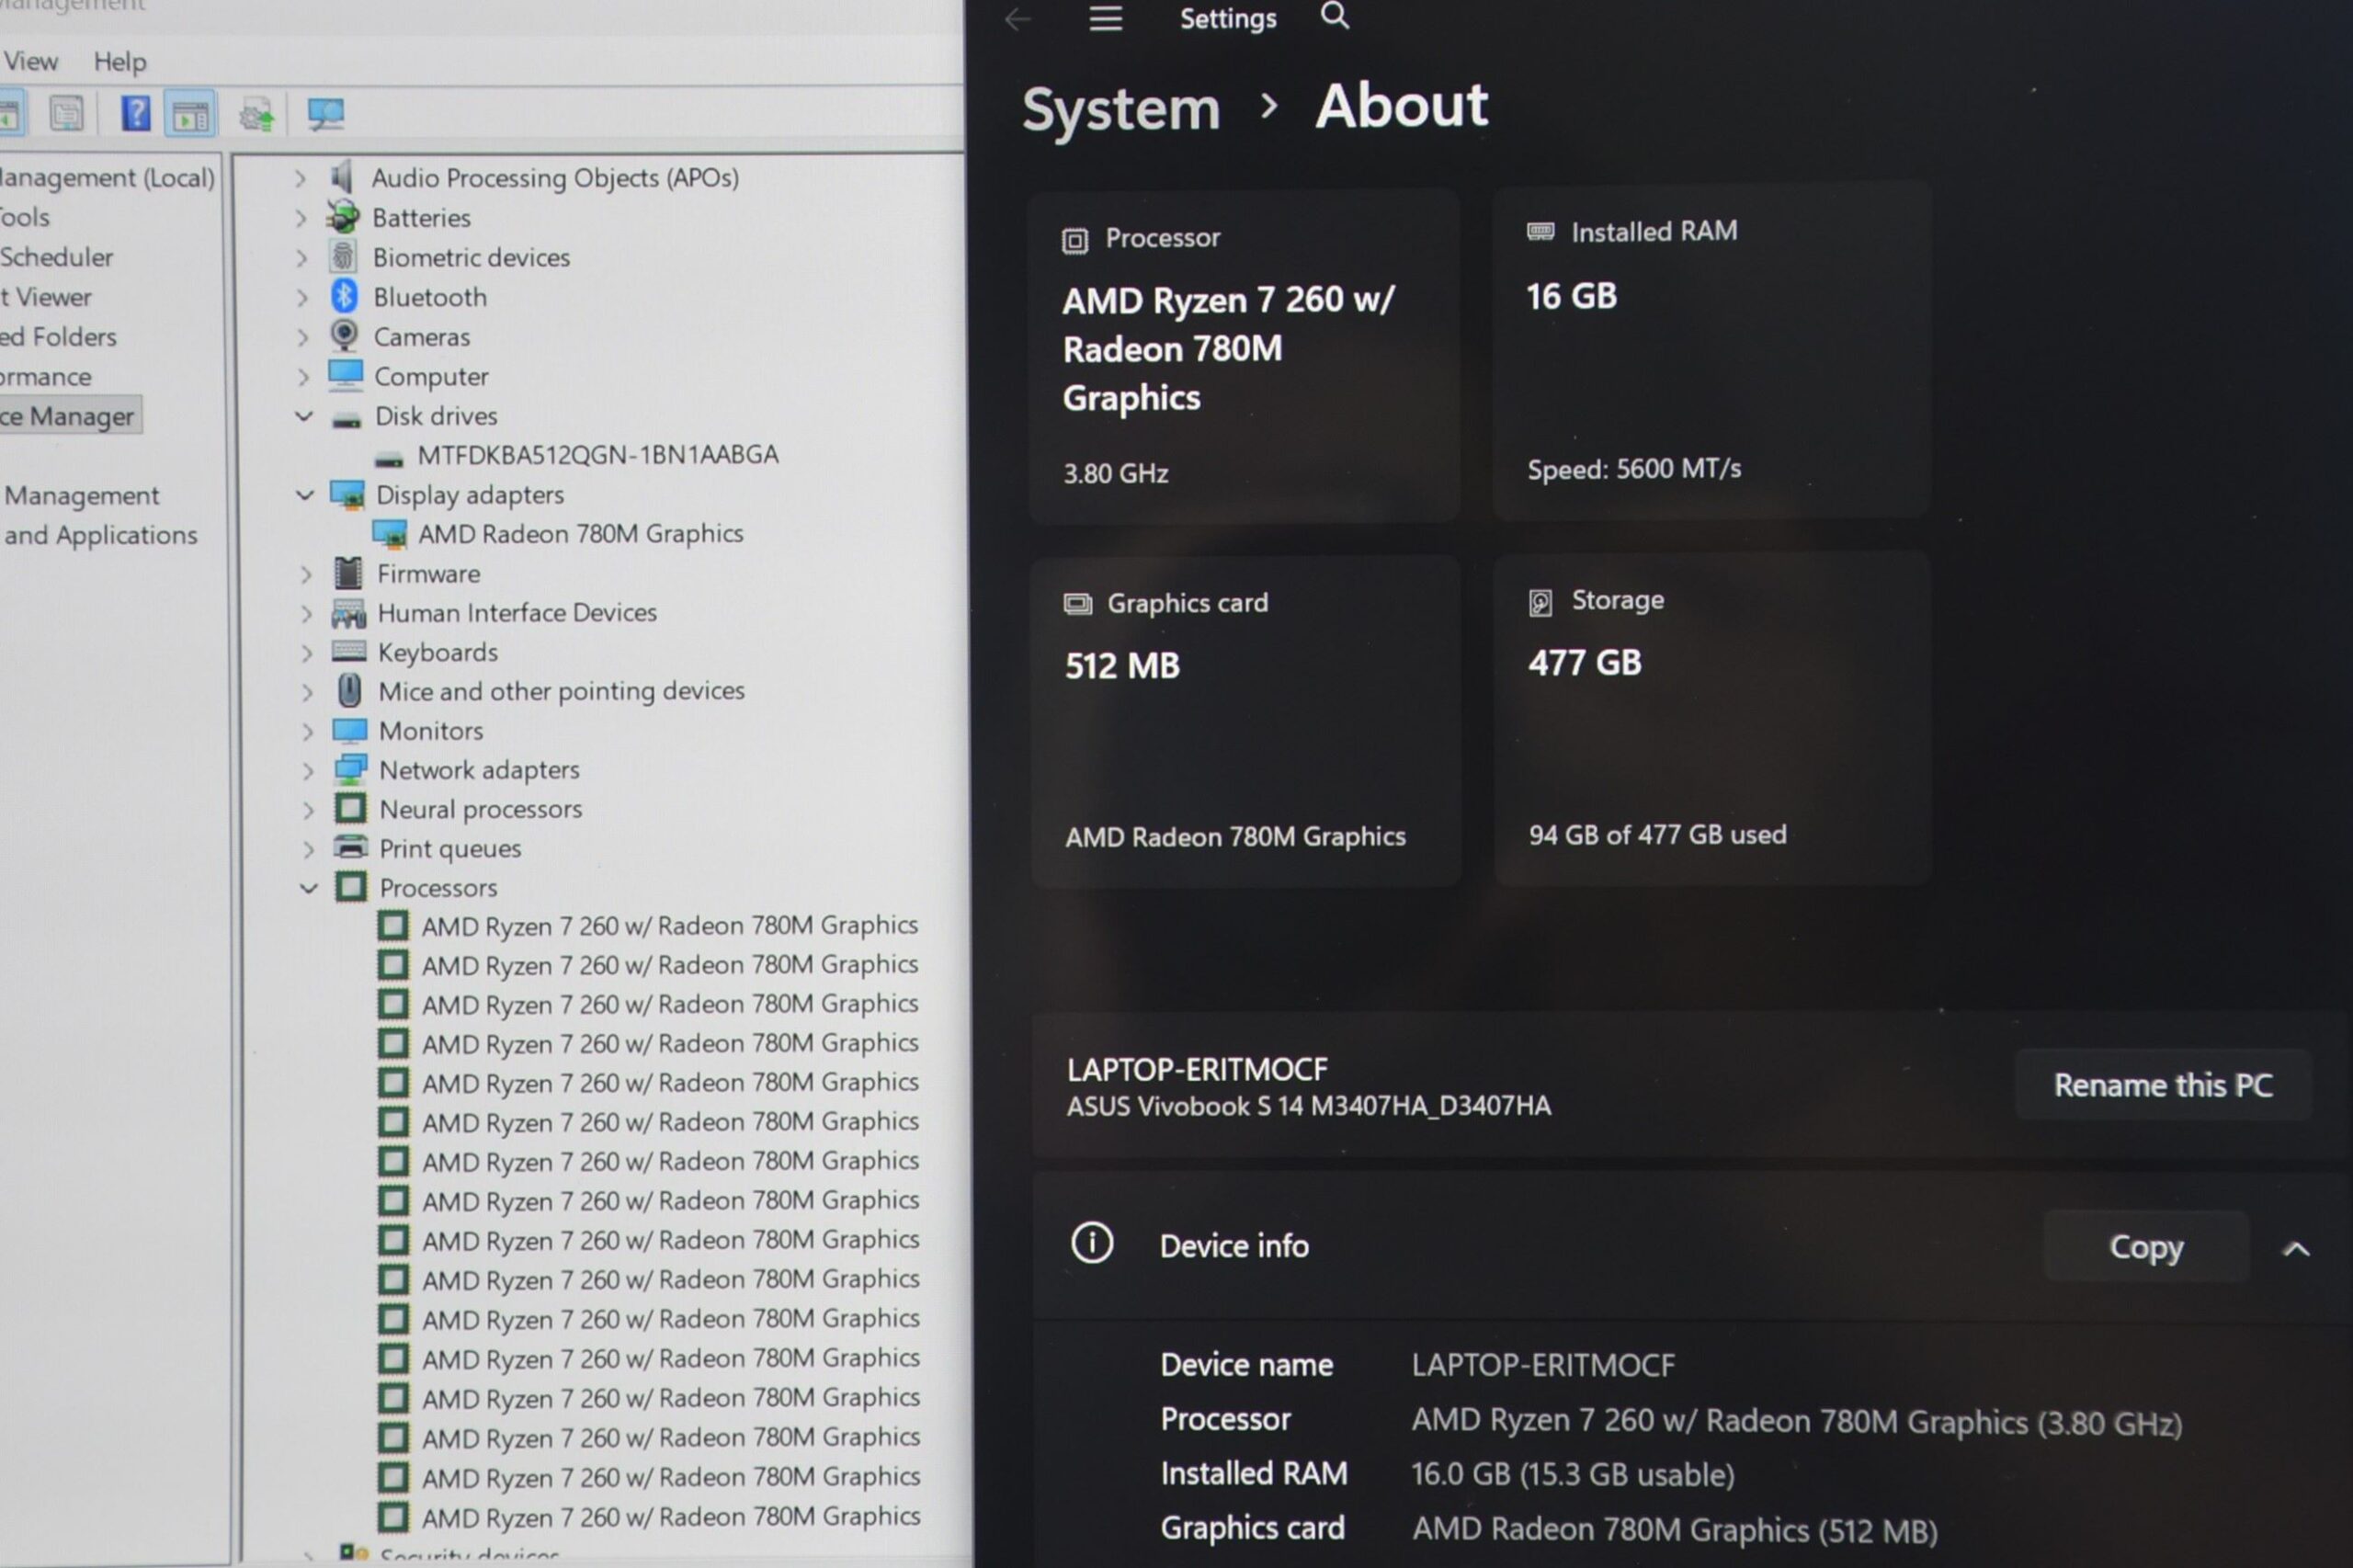Click the Mice and other pointing devices icon
This screenshot has height=1568, width=2353.
pyautogui.click(x=349, y=690)
